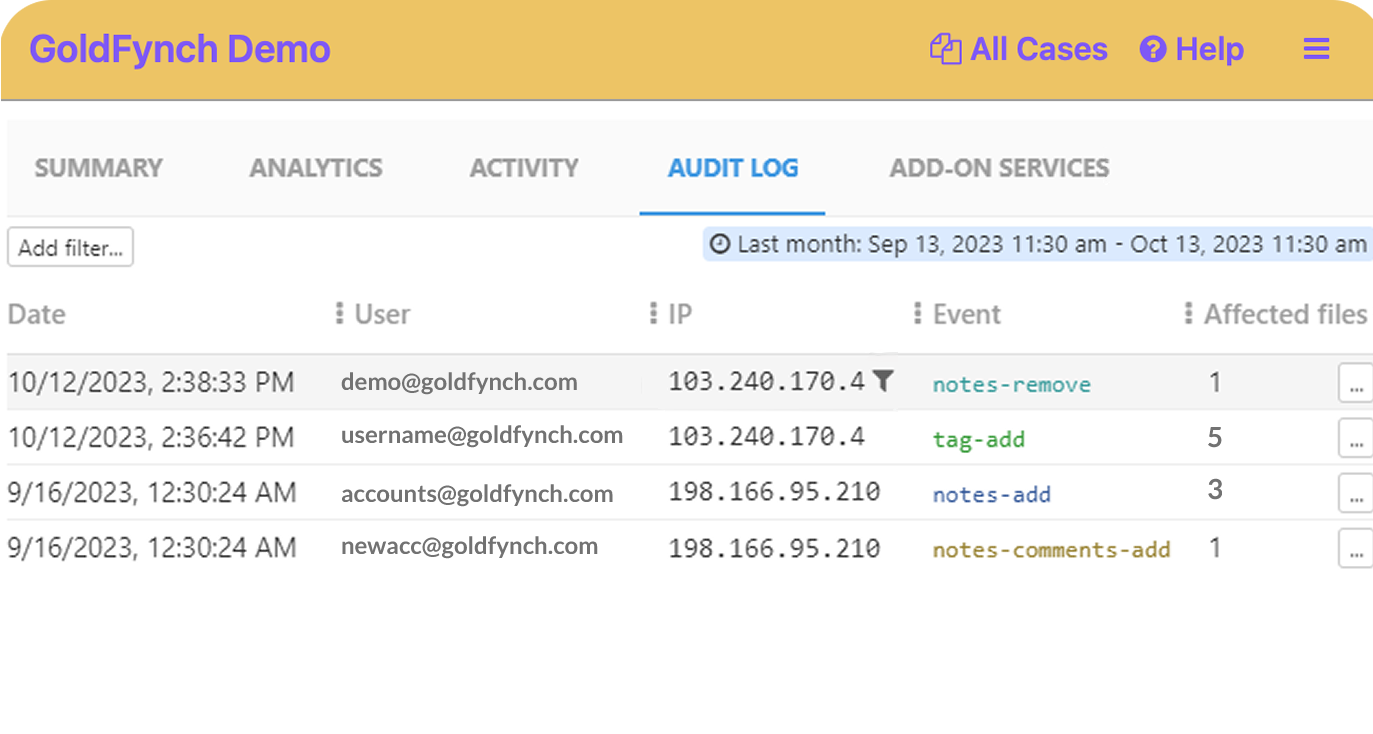Open User column options dots
The image size is (1373, 734).
point(340,314)
